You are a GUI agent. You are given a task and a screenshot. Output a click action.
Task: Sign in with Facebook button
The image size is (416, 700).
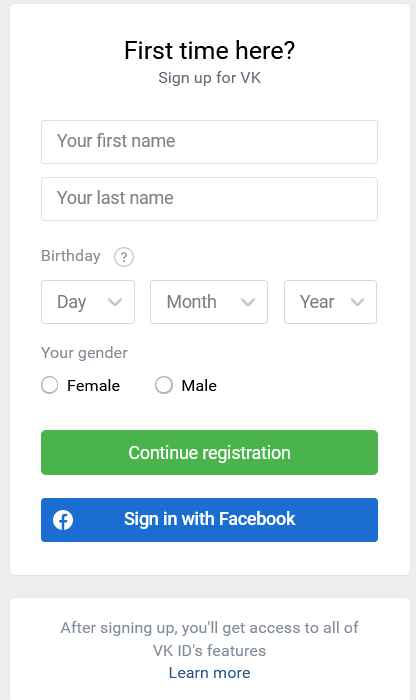[209, 520]
